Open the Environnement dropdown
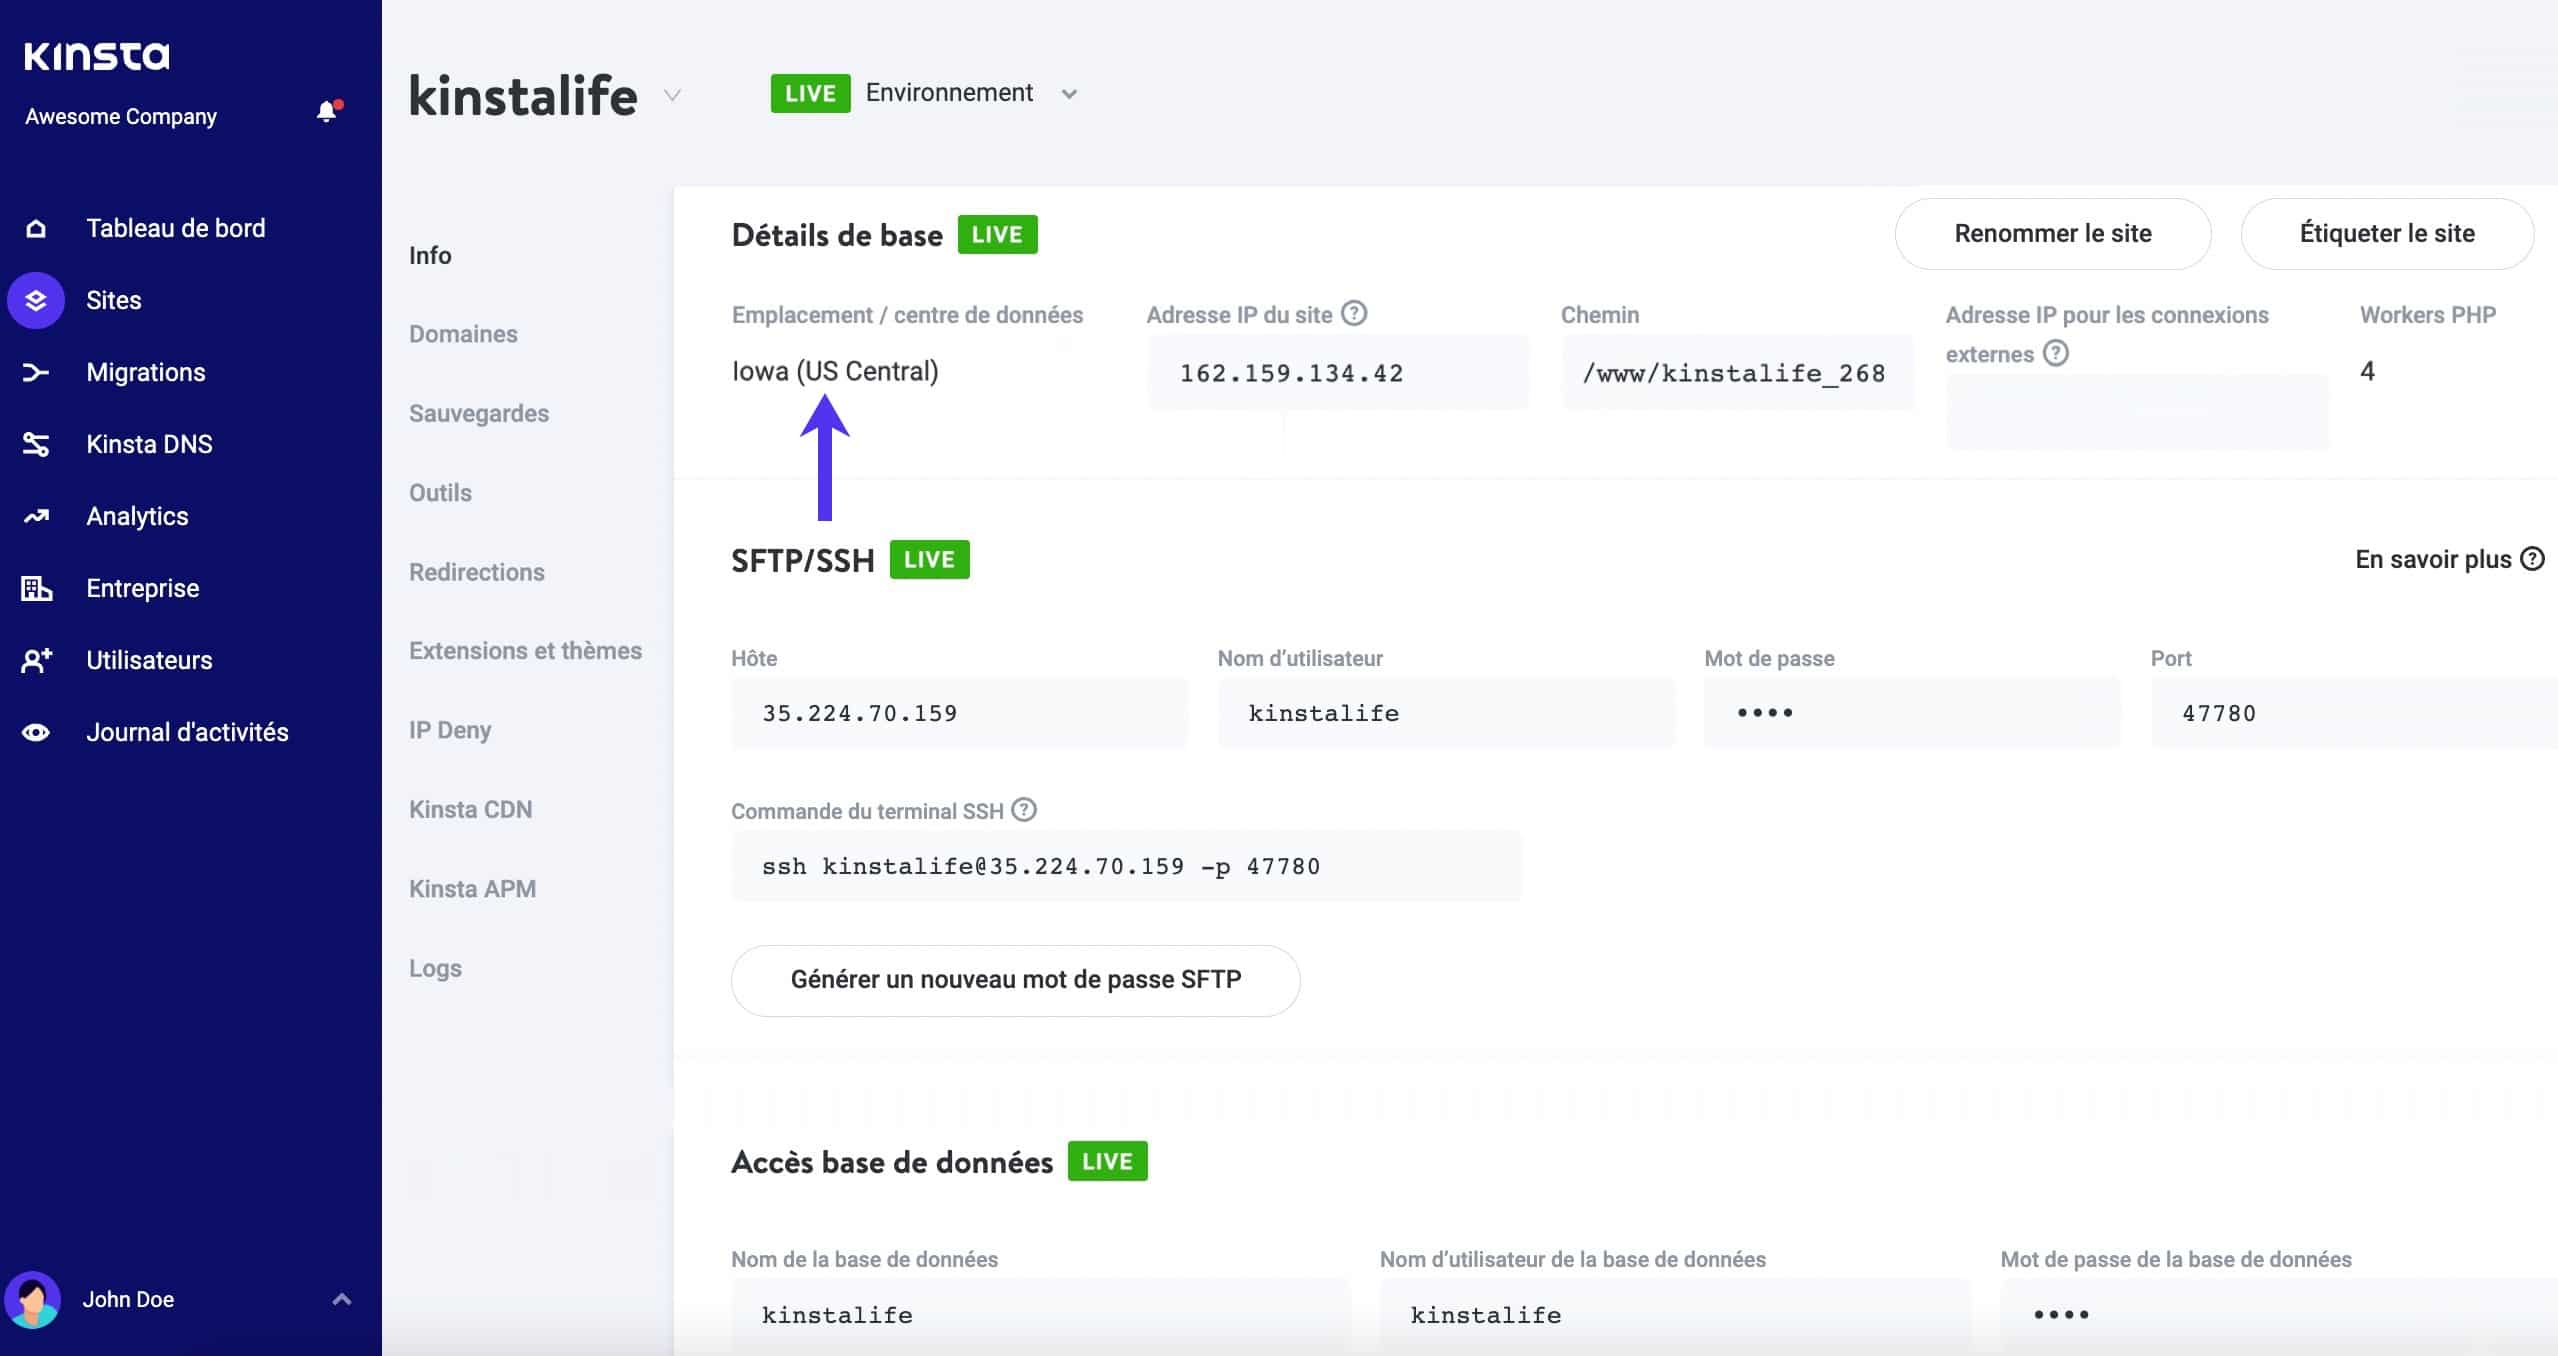 [1068, 94]
